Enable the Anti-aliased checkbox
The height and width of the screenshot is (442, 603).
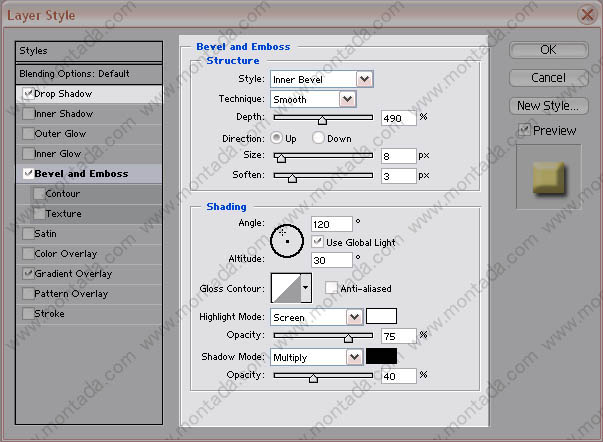pyautogui.click(x=331, y=288)
